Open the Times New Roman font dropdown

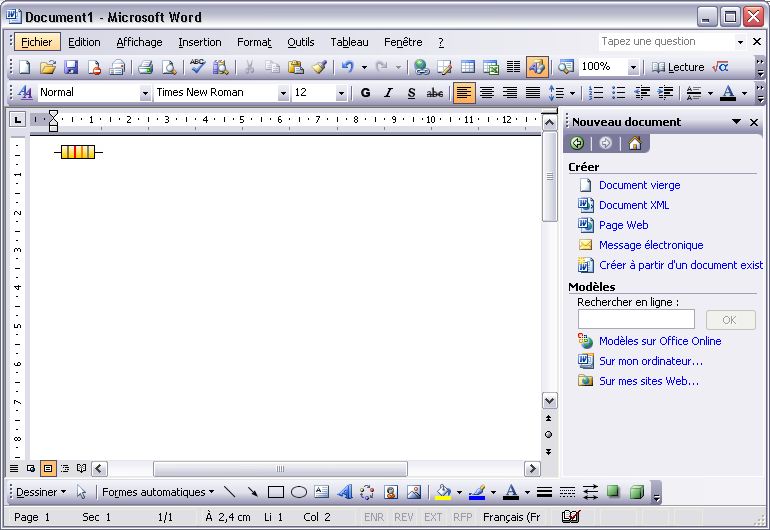(x=283, y=93)
